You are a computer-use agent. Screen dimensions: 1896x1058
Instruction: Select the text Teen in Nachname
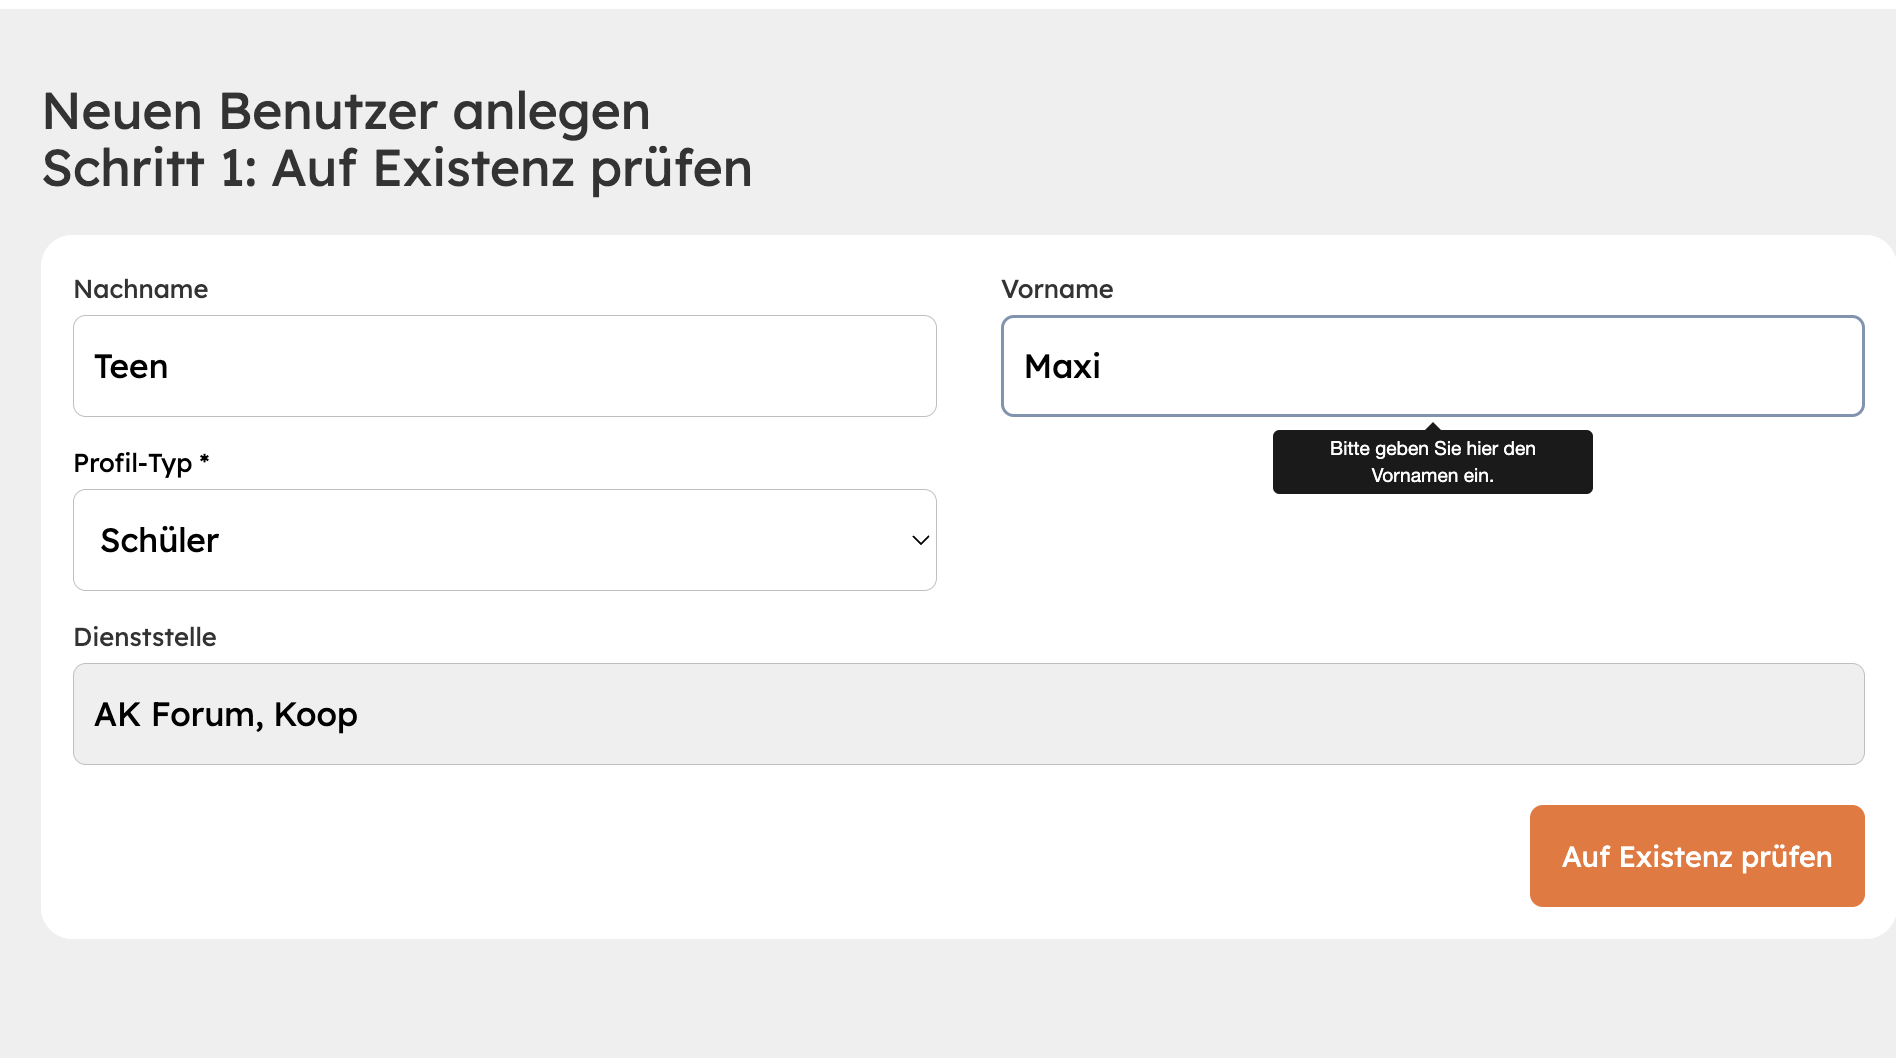131,366
